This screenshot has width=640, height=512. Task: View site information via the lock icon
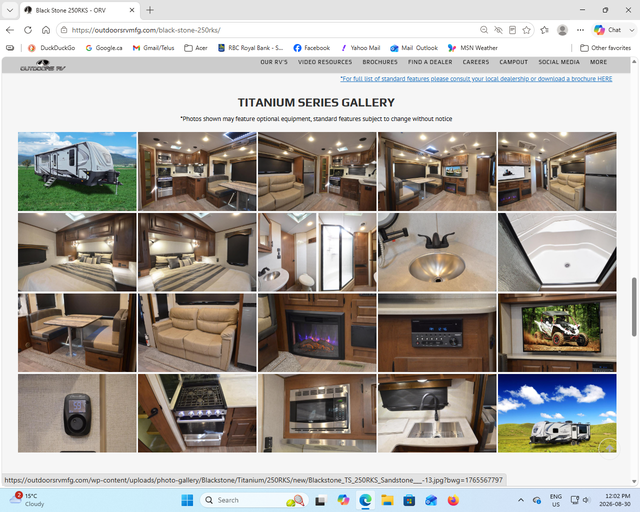(64, 30)
